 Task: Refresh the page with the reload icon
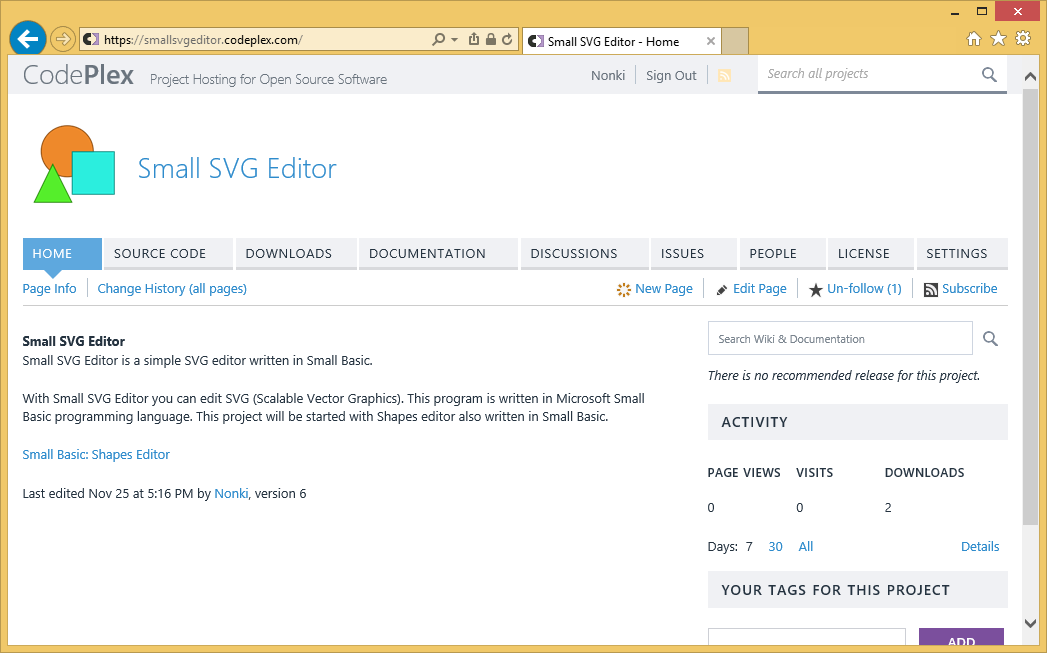point(507,39)
